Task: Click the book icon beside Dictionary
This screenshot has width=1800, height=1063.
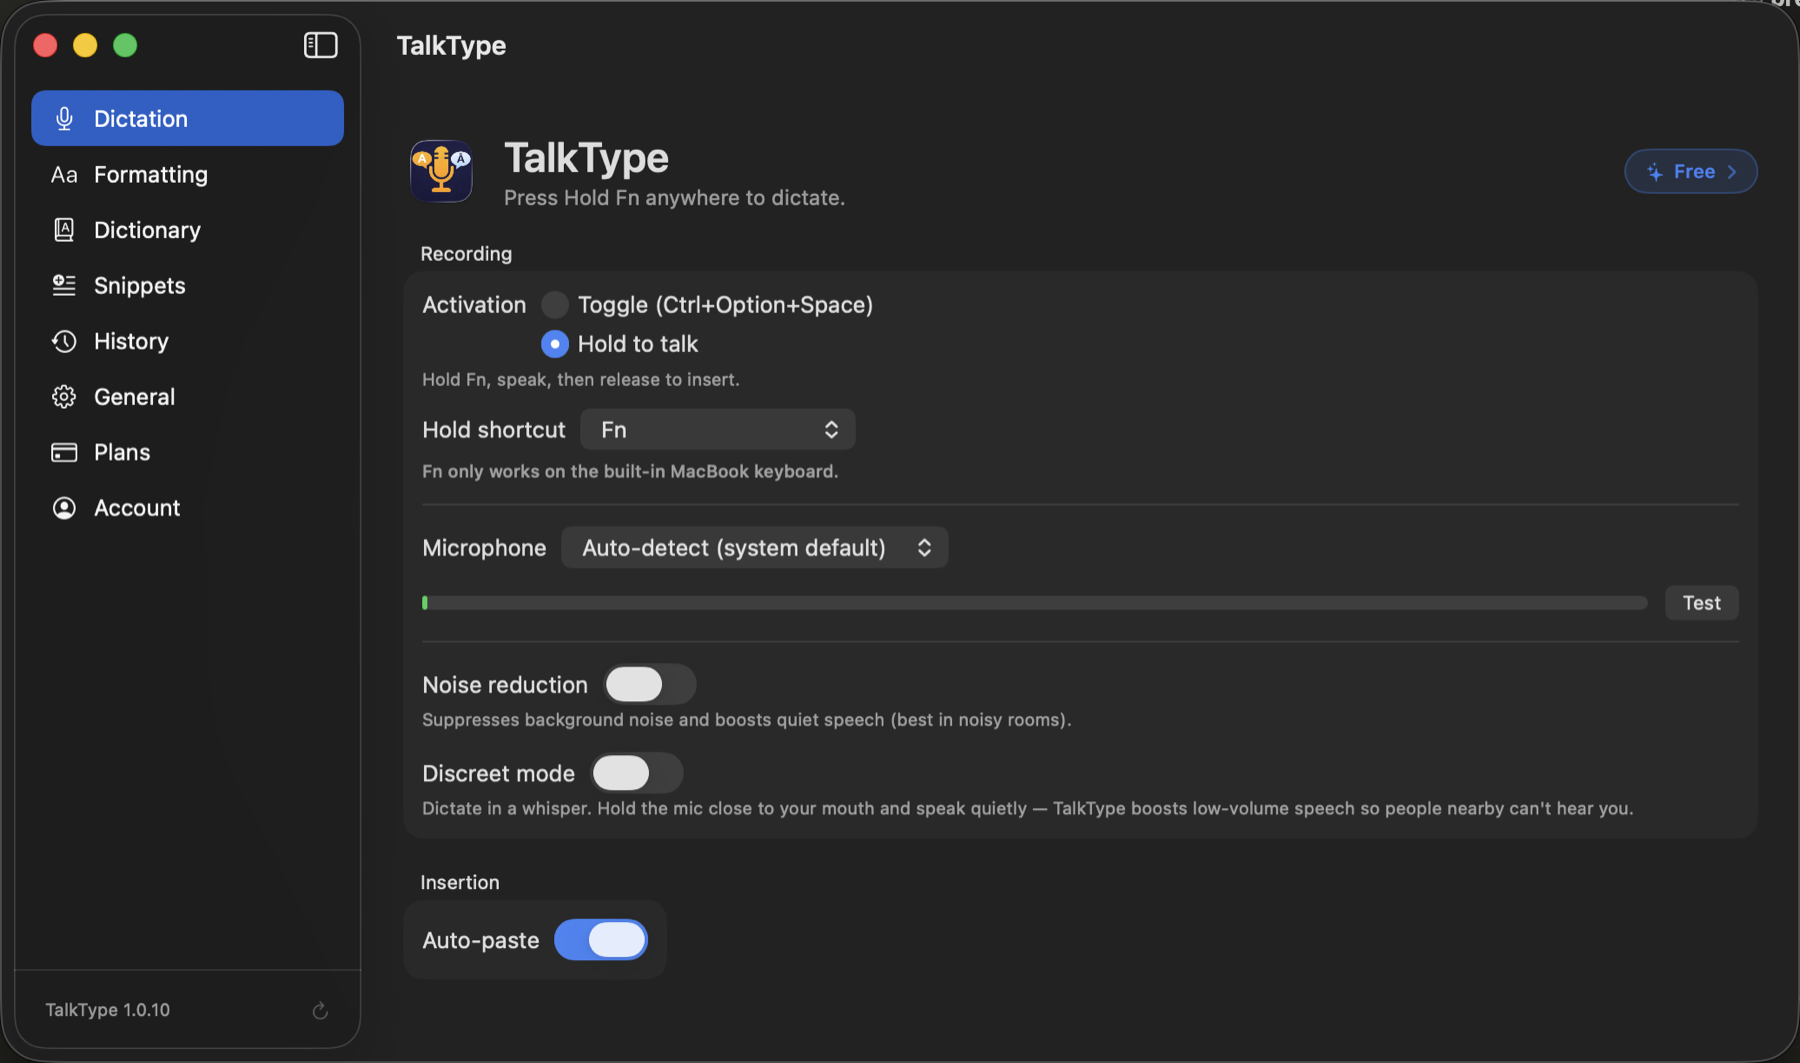Action: click(x=64, y=230)
